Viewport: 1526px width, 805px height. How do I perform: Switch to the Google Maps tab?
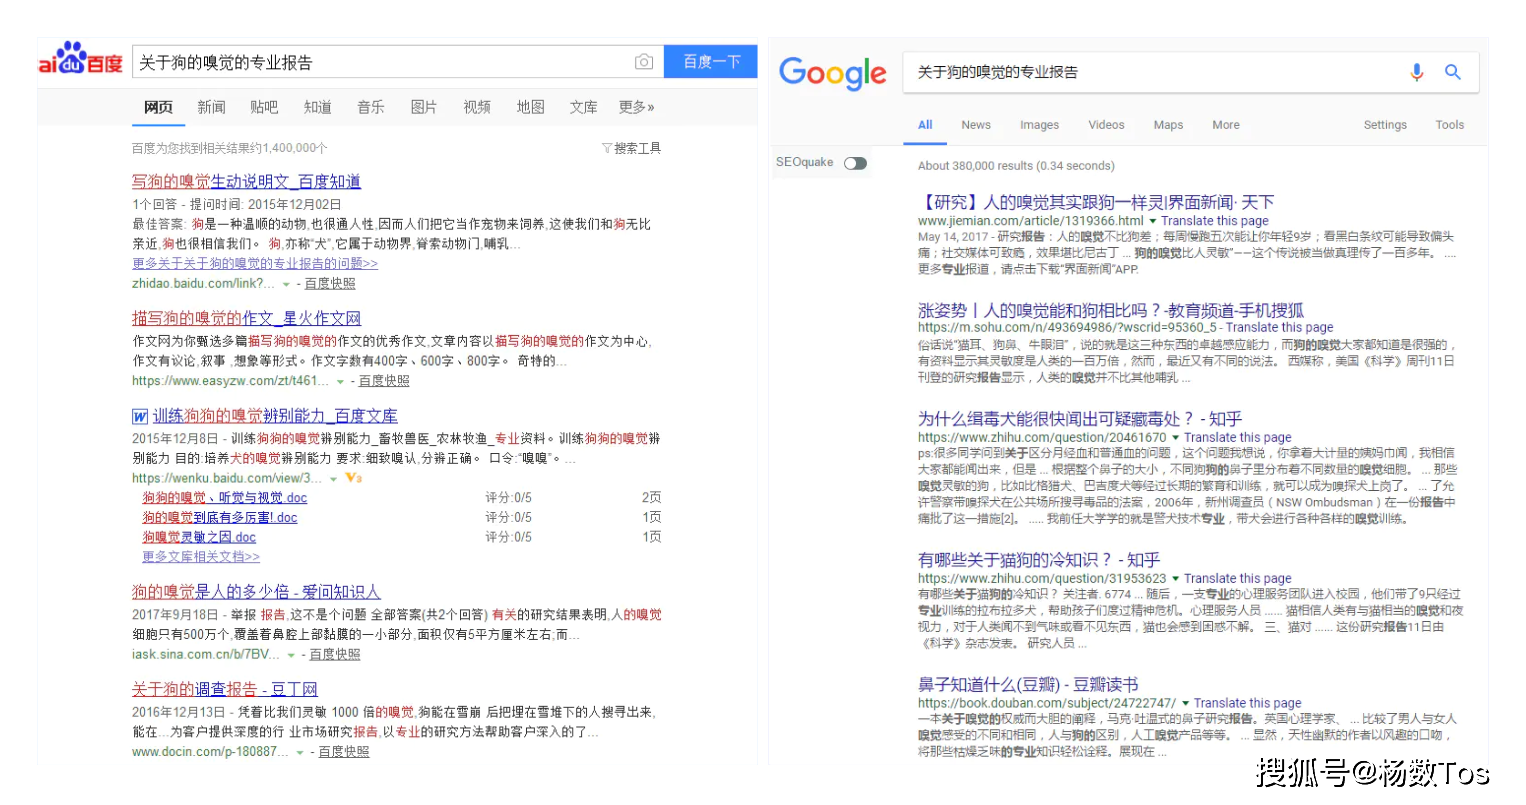pos(1168,125)
